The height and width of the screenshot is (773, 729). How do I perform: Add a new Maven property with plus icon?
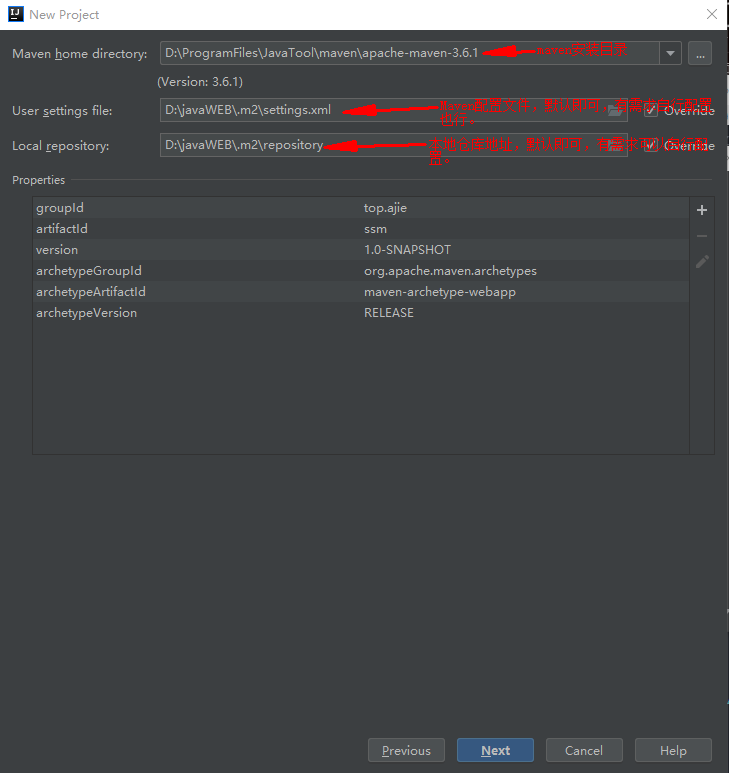(702, 210)
